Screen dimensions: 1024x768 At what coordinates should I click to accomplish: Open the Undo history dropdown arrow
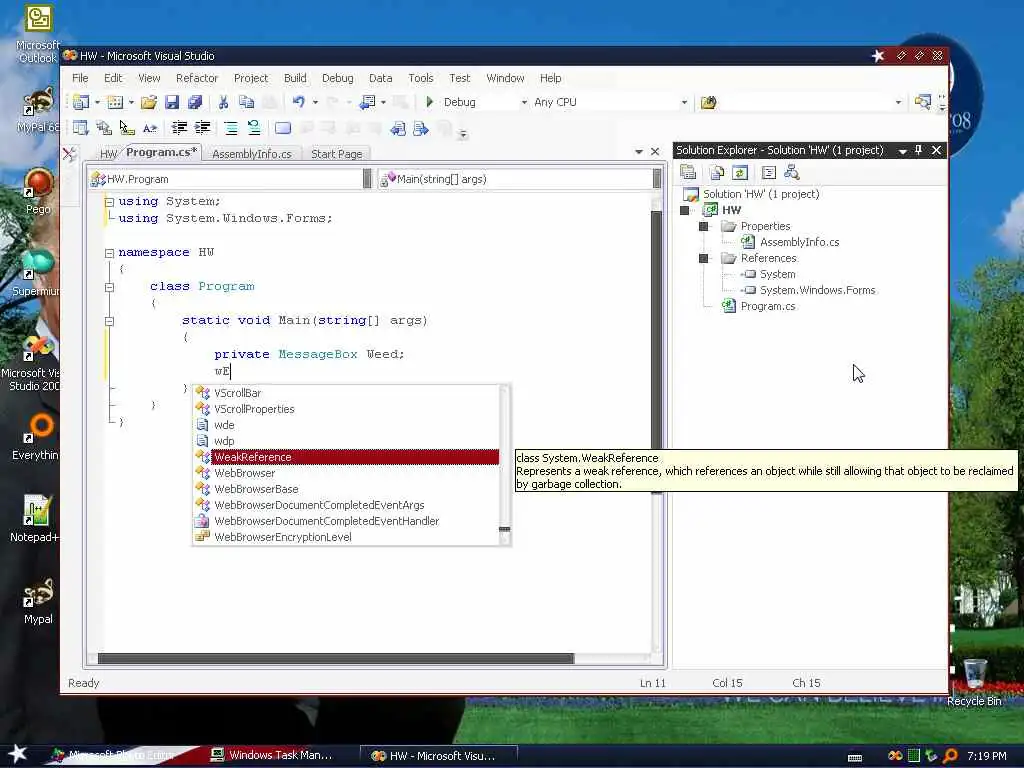click(x=315, y=103)
